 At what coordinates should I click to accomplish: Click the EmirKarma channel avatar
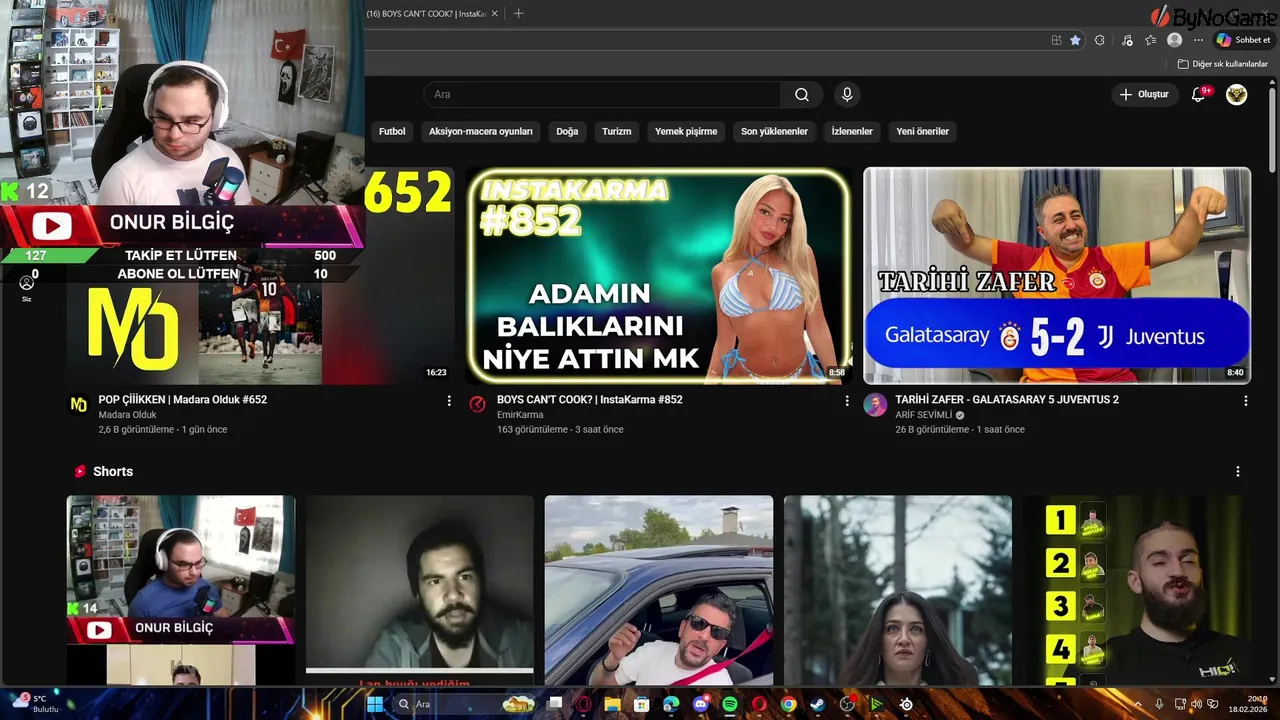point(478,404)
